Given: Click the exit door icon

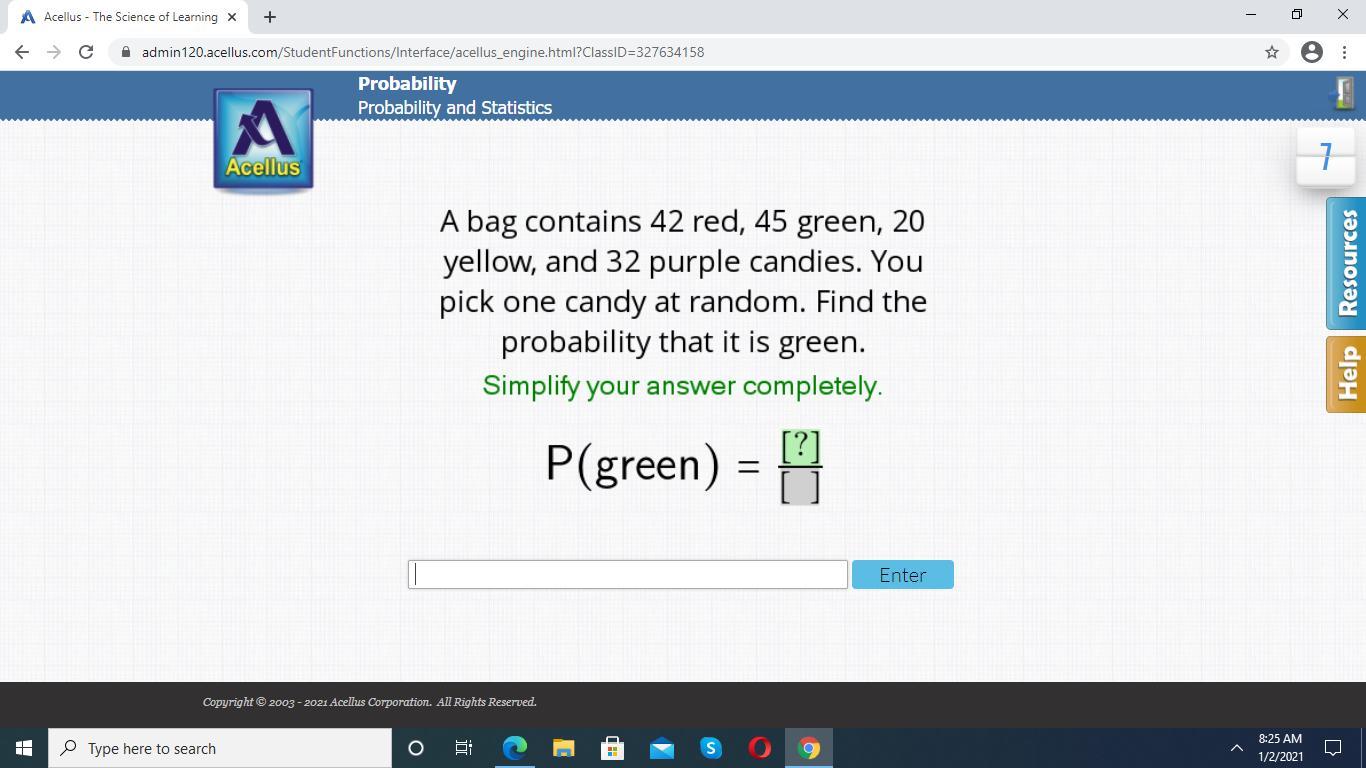Looking at the screenshot, I should [x=1343, y=93].
